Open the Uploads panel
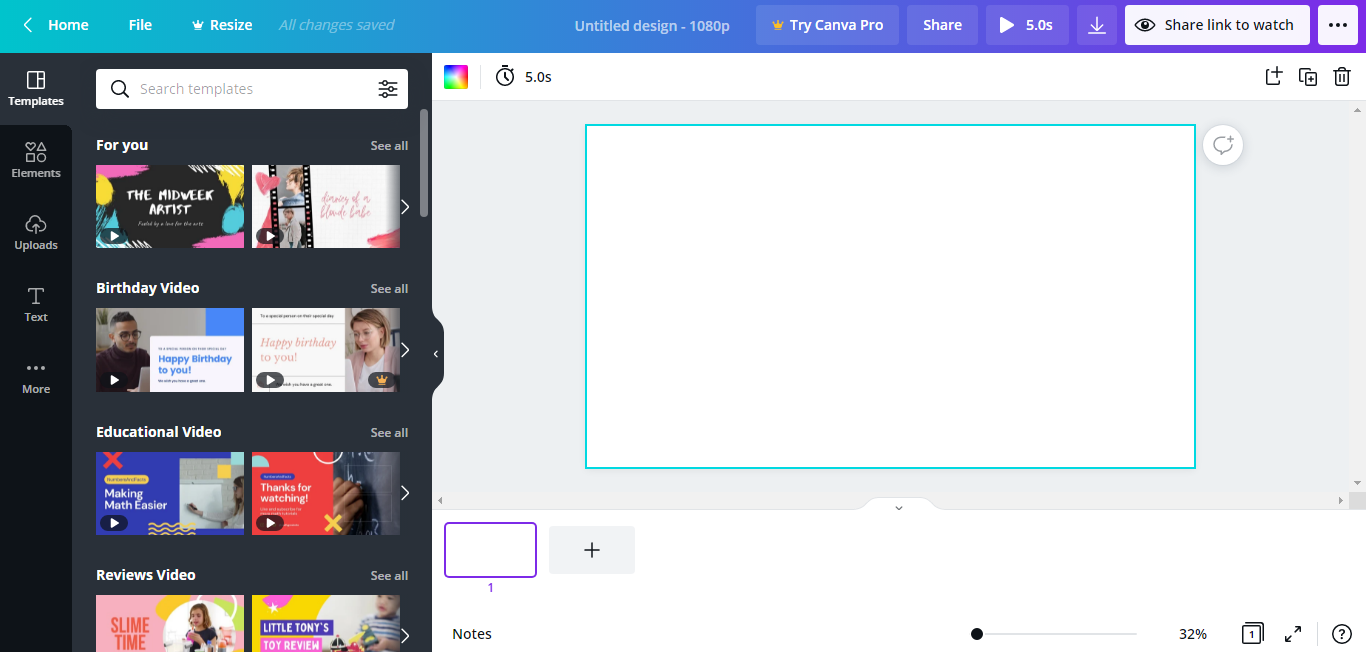 point(36,232)
